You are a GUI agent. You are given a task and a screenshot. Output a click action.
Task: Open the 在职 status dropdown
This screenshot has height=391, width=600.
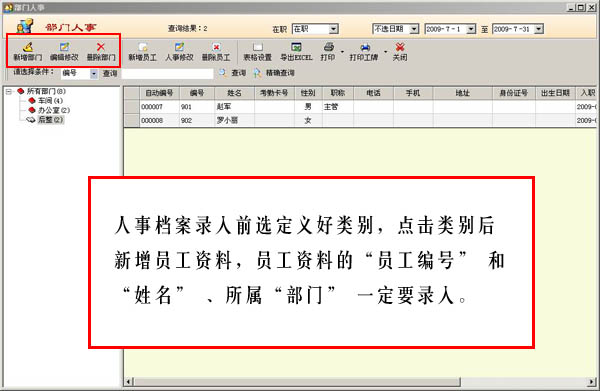(x=333, y=29)
